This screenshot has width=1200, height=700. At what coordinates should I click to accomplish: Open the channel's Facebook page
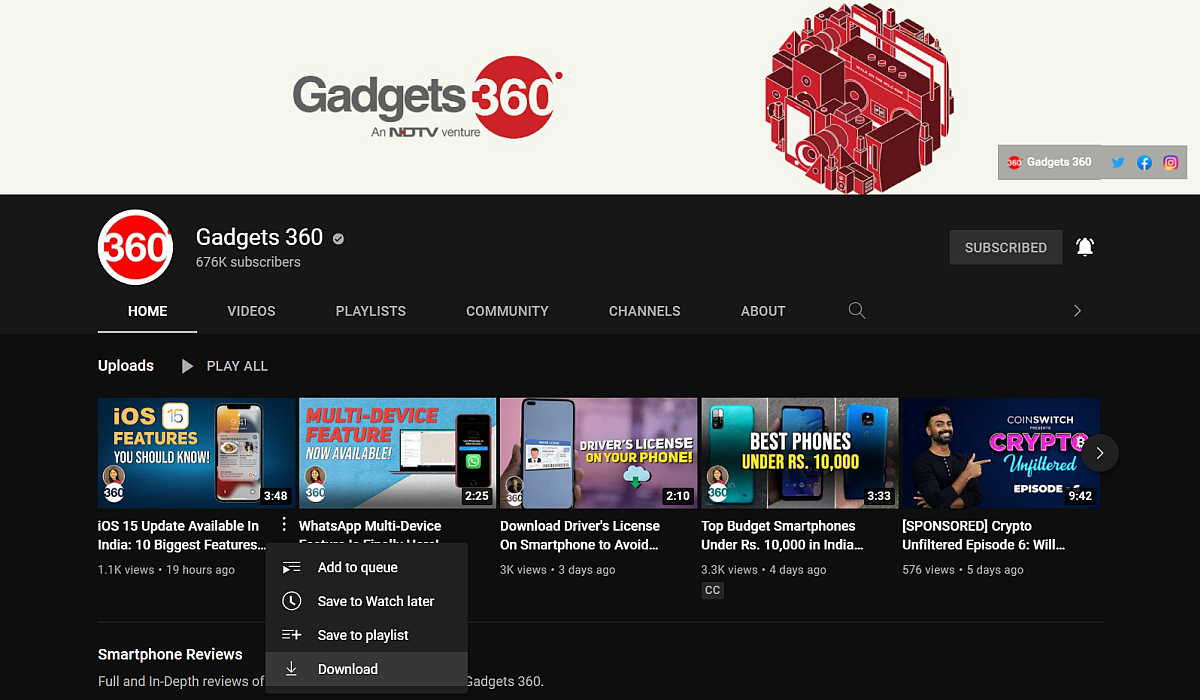(1144, 161)
